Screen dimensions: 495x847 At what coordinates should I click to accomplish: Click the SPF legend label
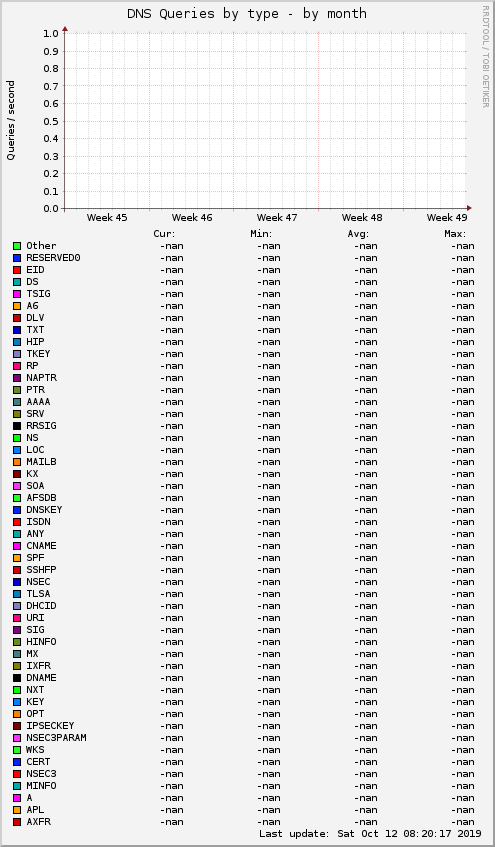(x=35, y=558)
